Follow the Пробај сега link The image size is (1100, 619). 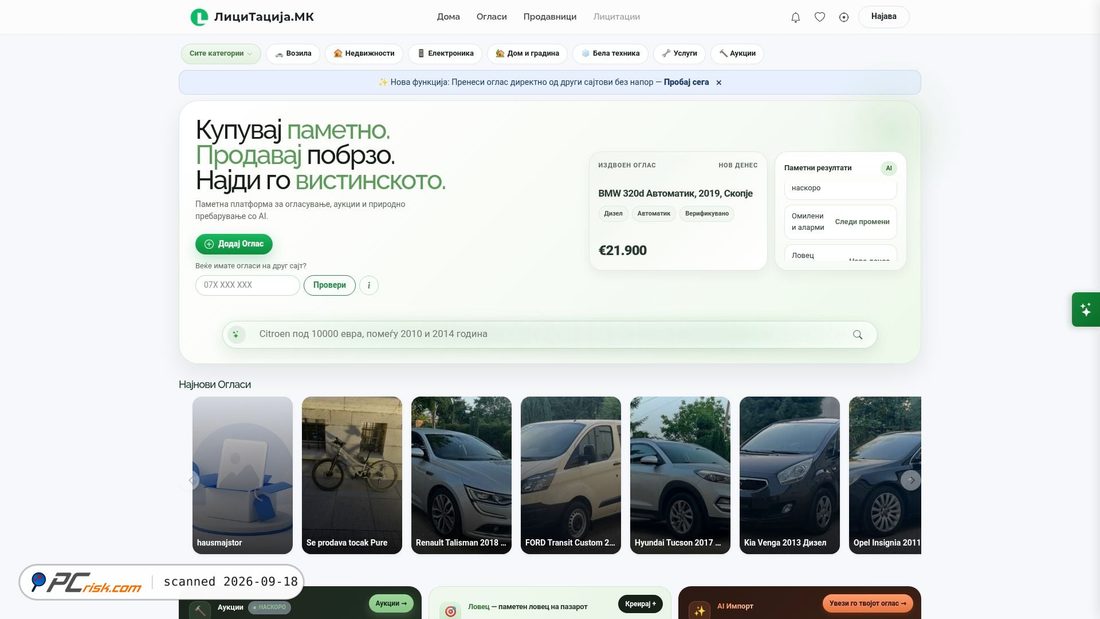point(686,83)
